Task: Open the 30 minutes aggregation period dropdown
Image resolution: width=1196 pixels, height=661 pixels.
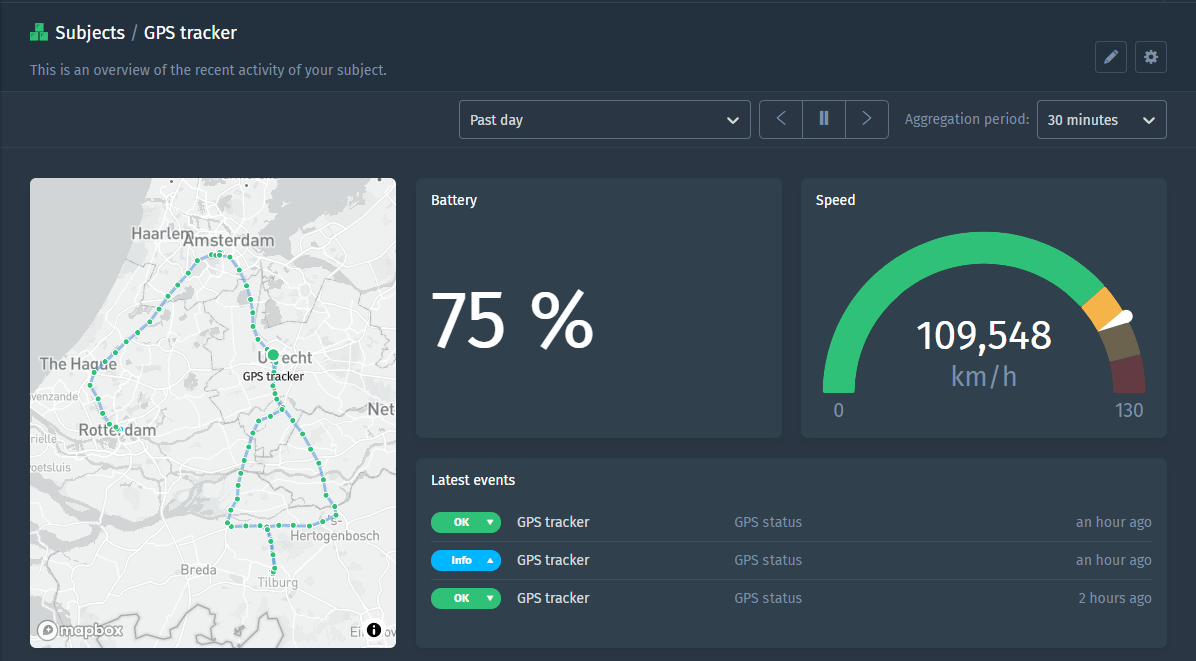Action: click(x=1101, y=120)
